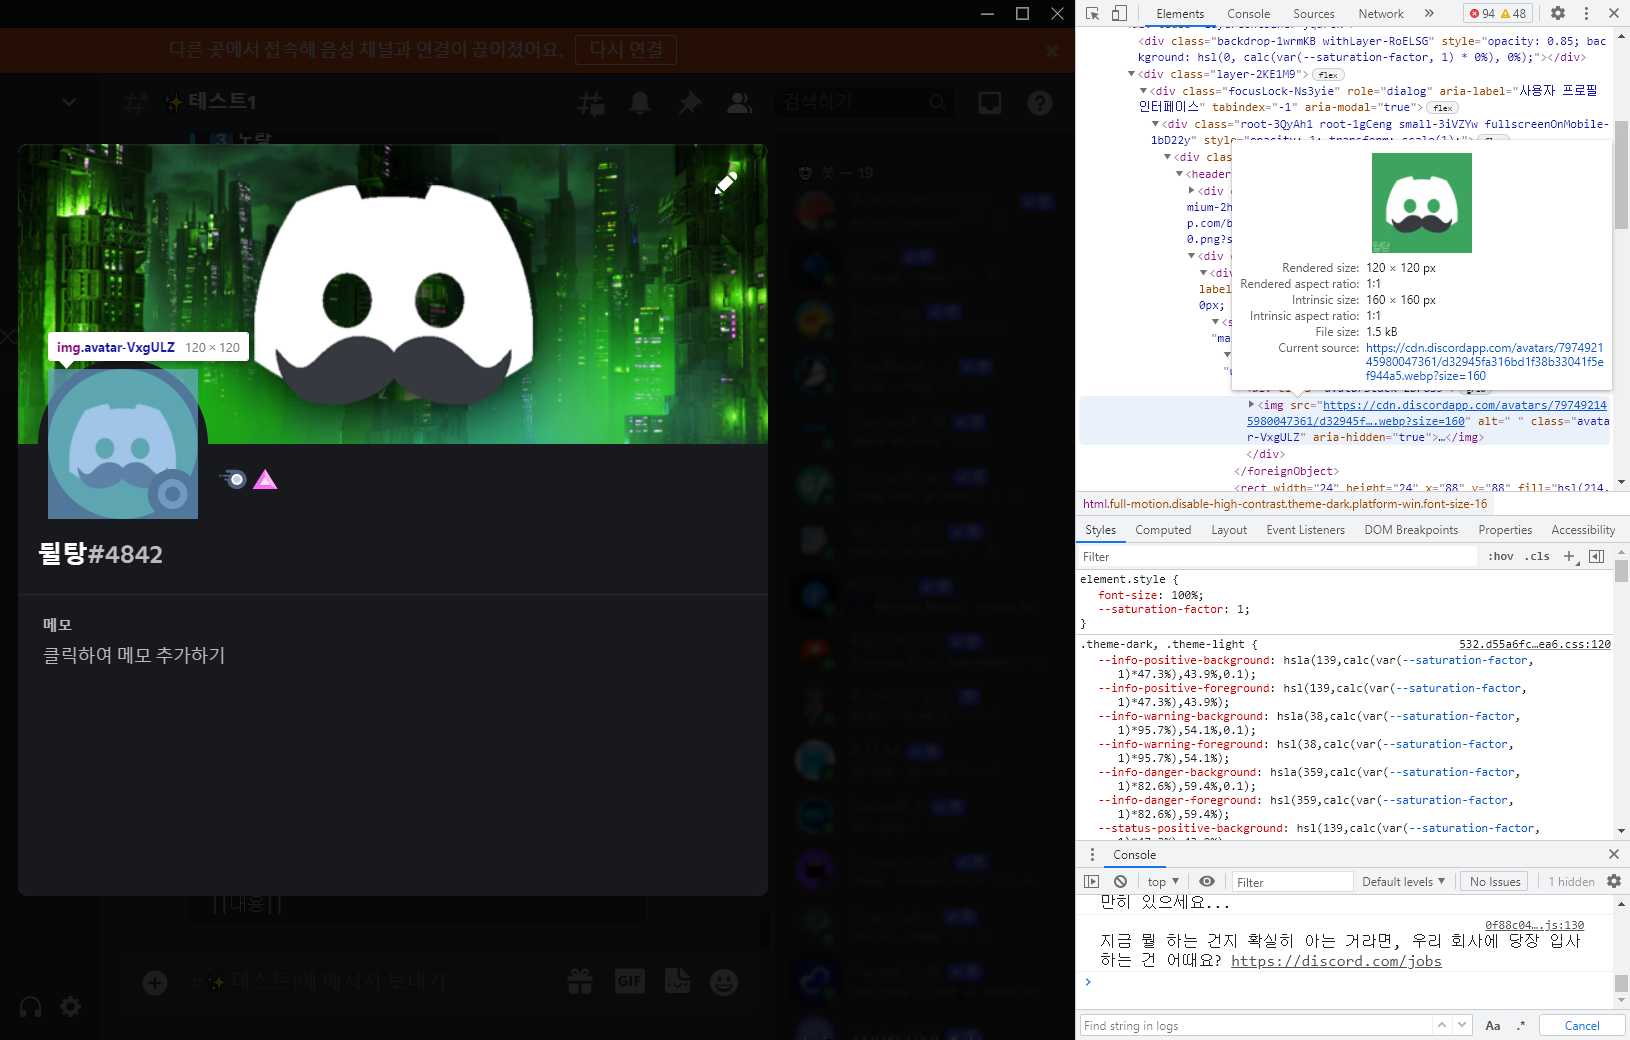Toggle live expression eye icon

coord(1207,881)
